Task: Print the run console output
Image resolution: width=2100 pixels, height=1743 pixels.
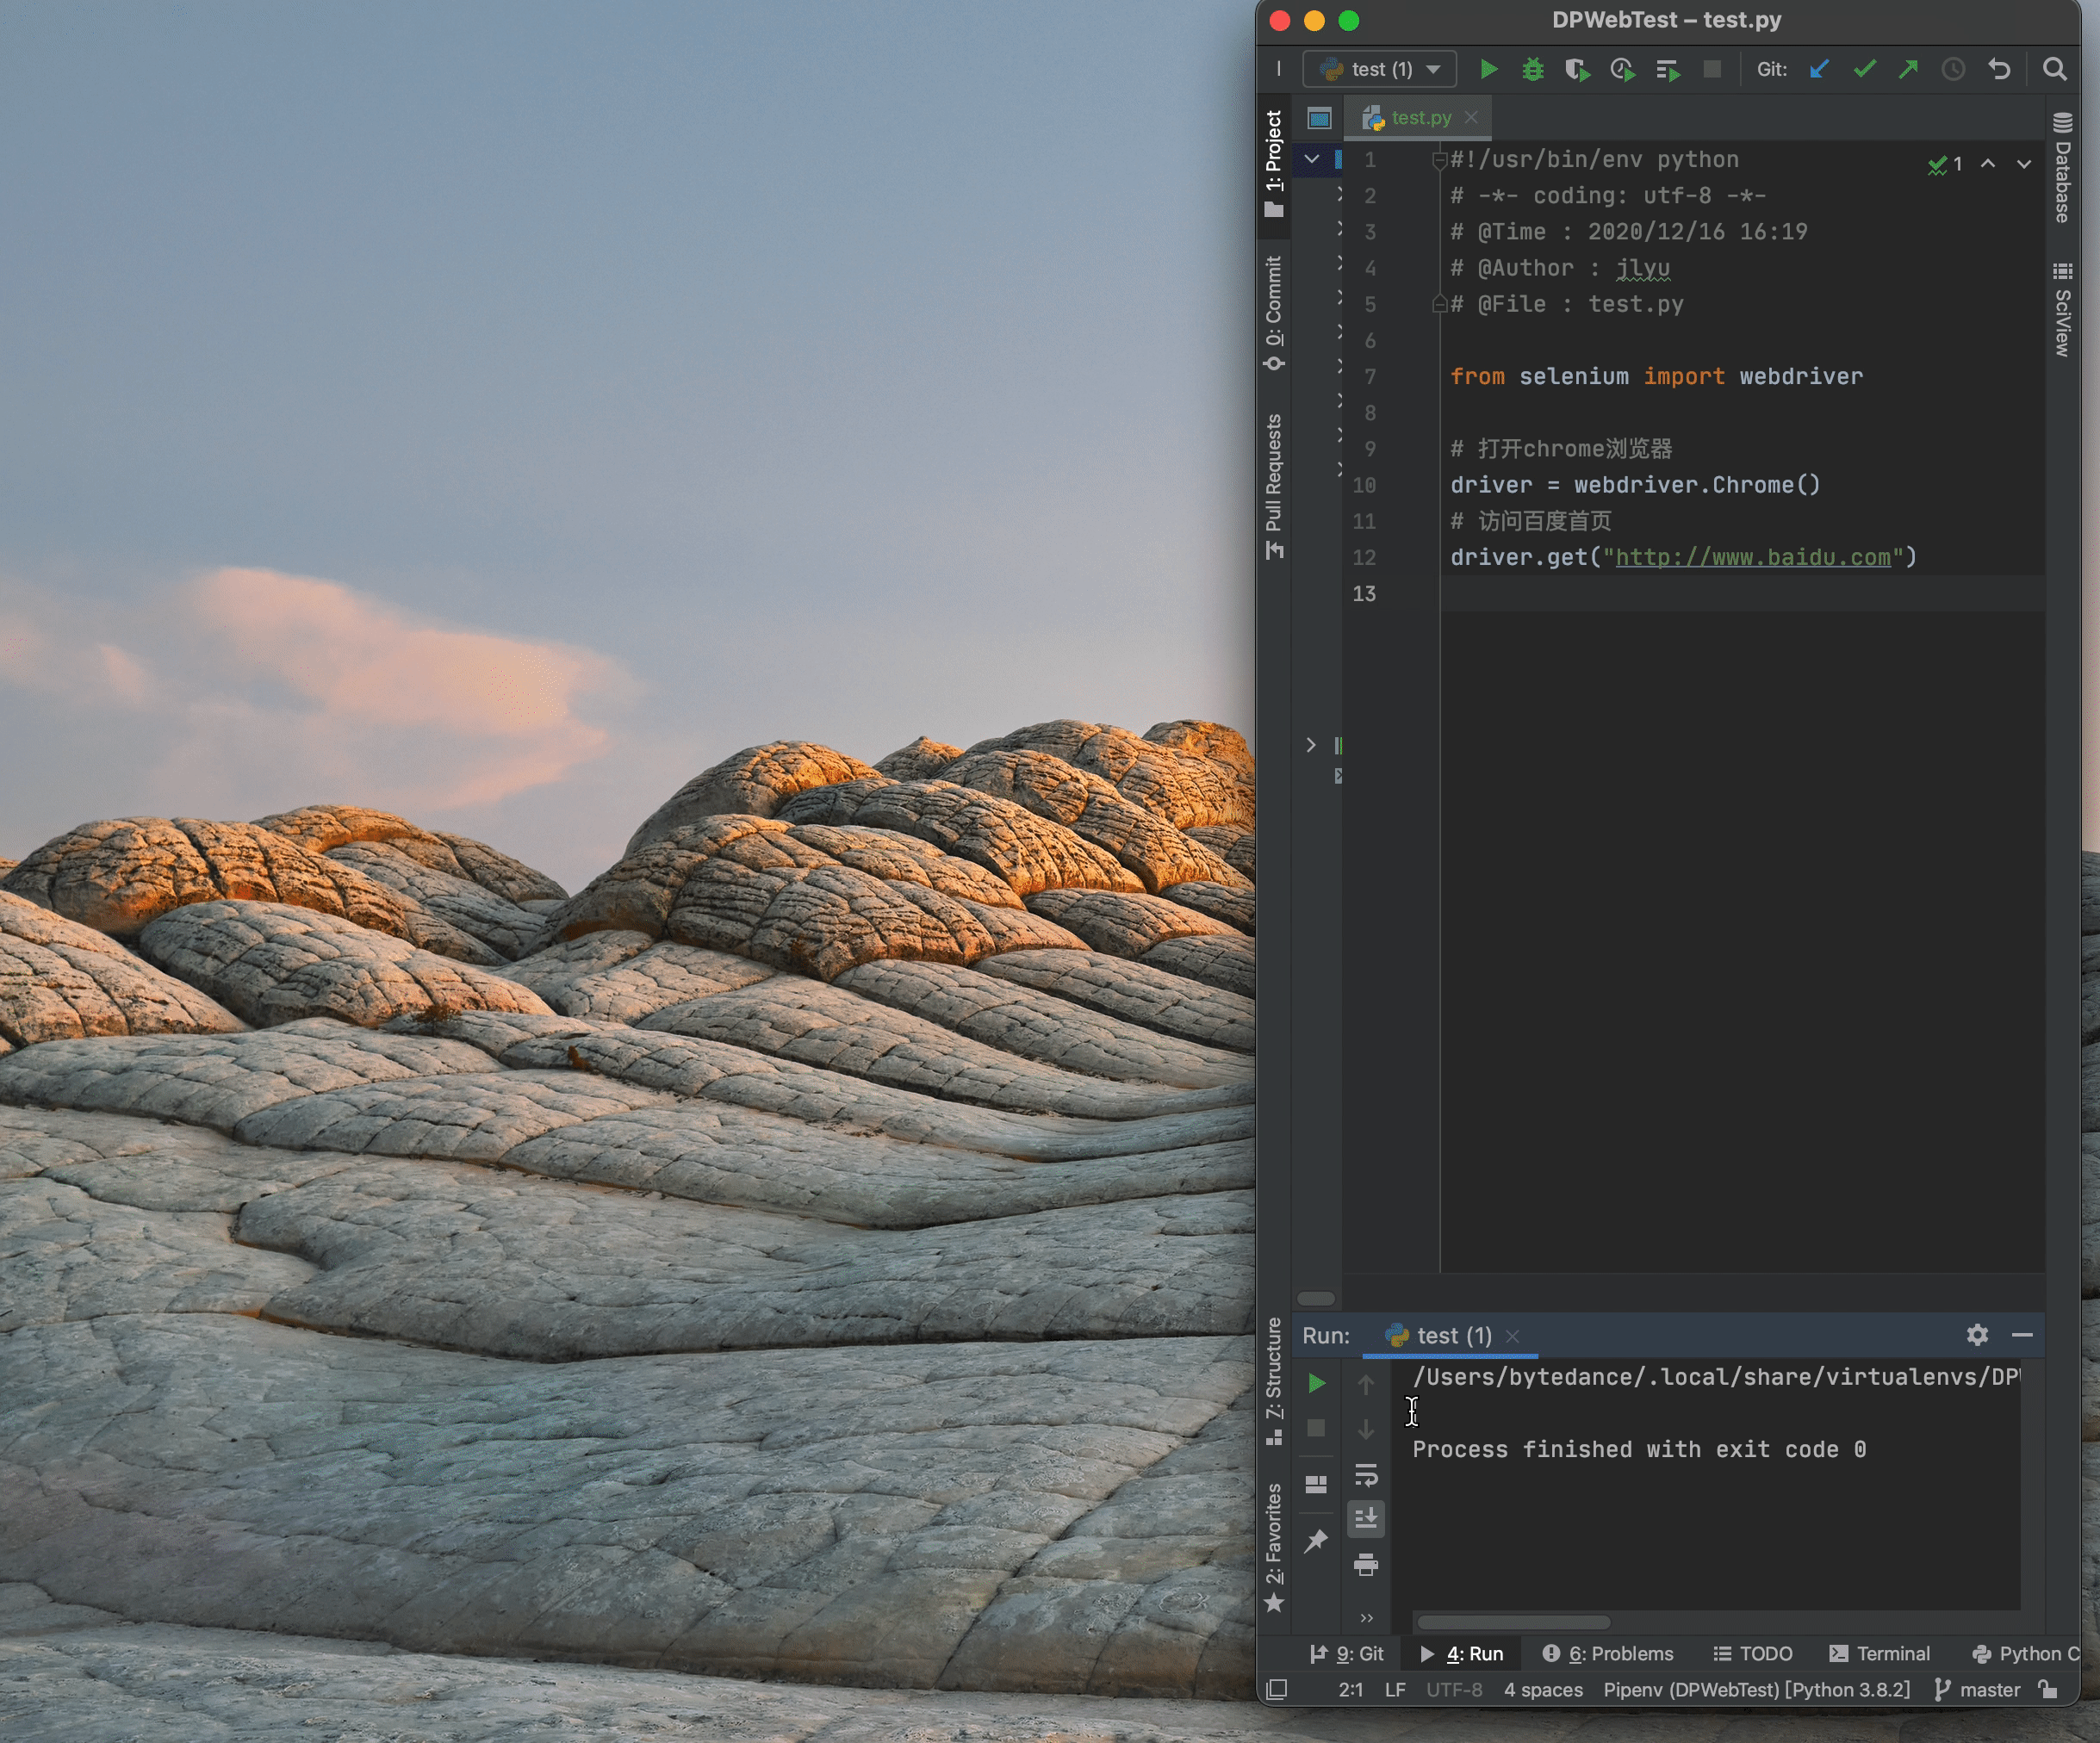Action: pos(1366,1565)
